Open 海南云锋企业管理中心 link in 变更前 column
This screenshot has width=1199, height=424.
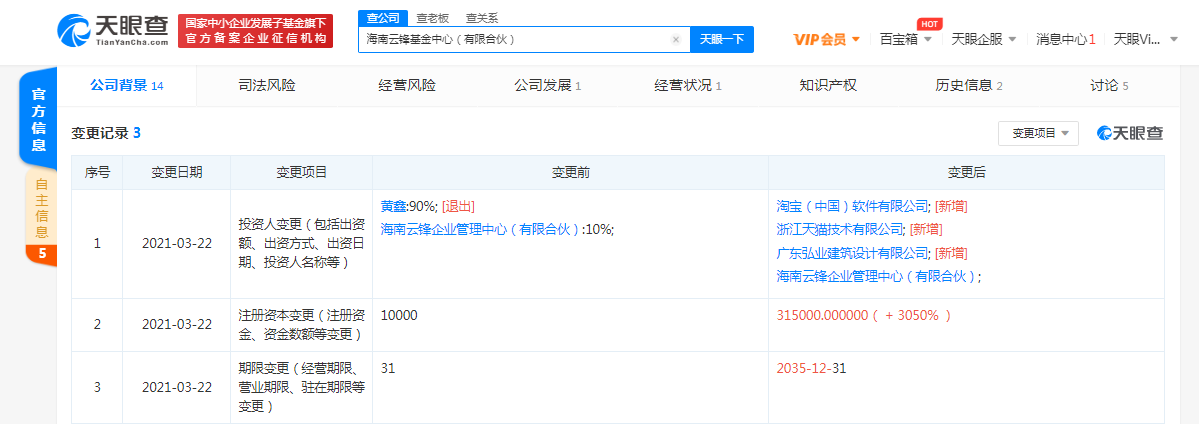[x=479, y=229]
